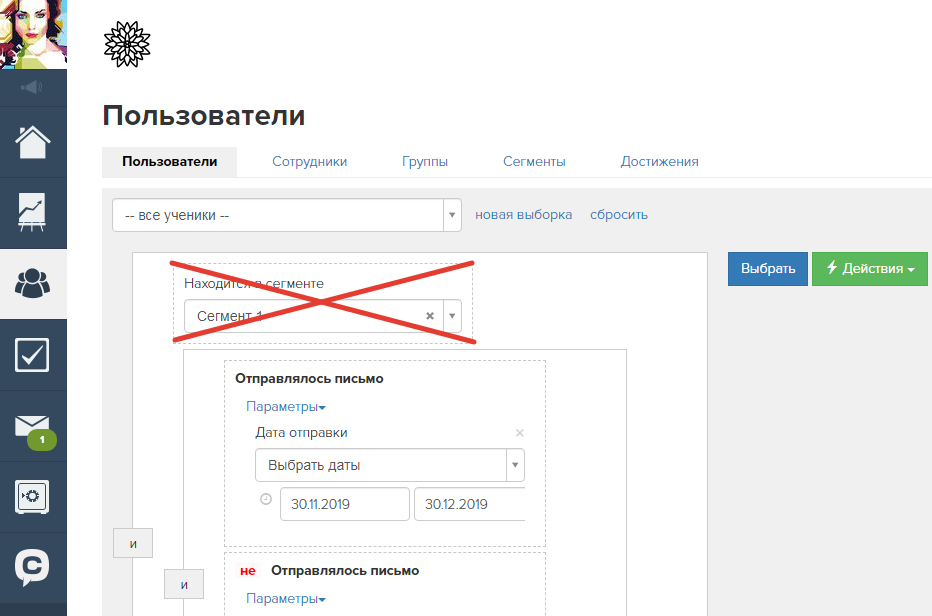Open the green Действия dropdown button
932x616 pixels.
point(870,269)
